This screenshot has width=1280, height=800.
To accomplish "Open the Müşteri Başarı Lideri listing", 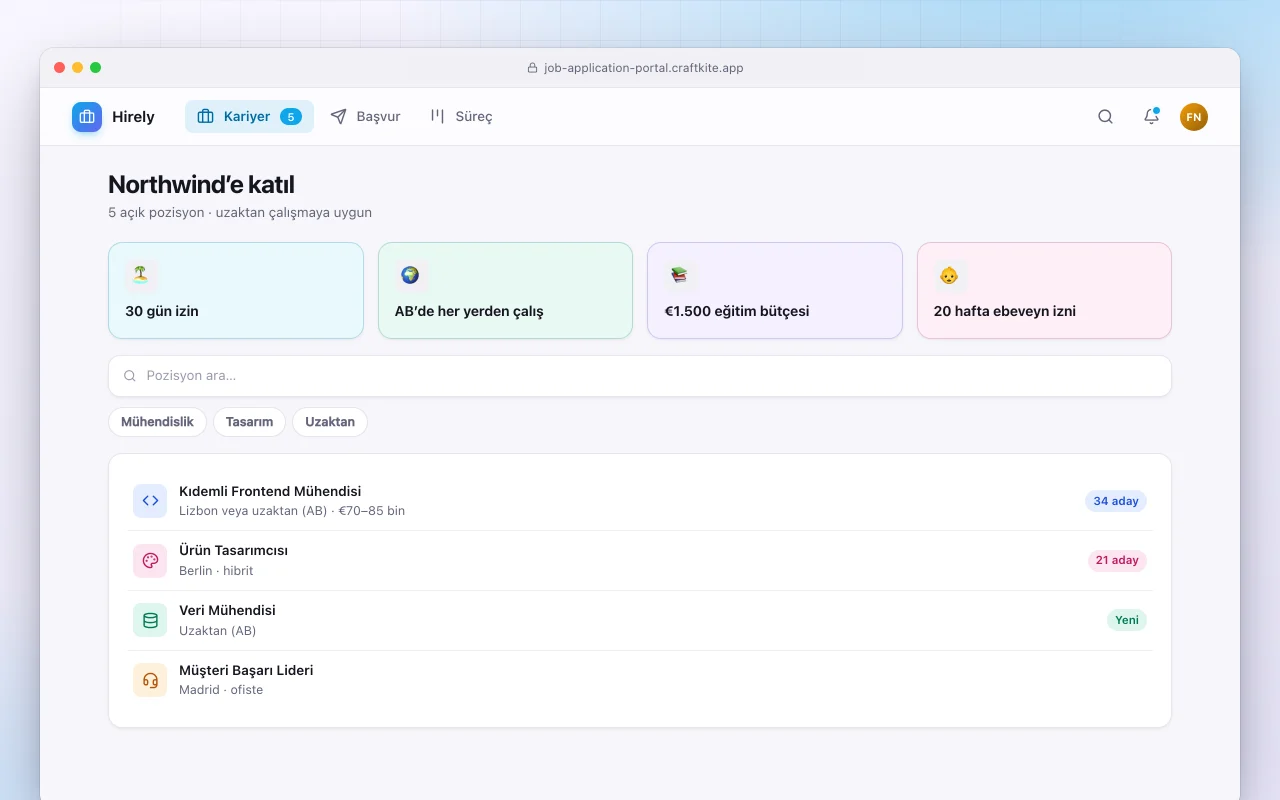I will tap(640, 680).
